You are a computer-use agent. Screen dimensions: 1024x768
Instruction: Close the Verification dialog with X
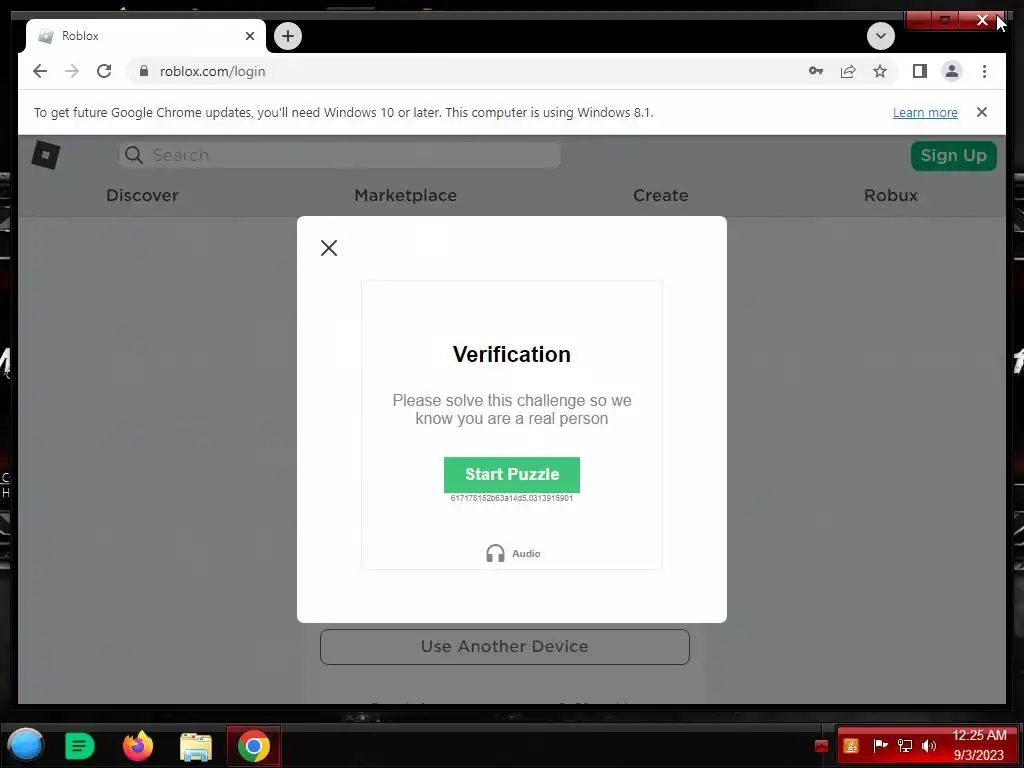329,248
